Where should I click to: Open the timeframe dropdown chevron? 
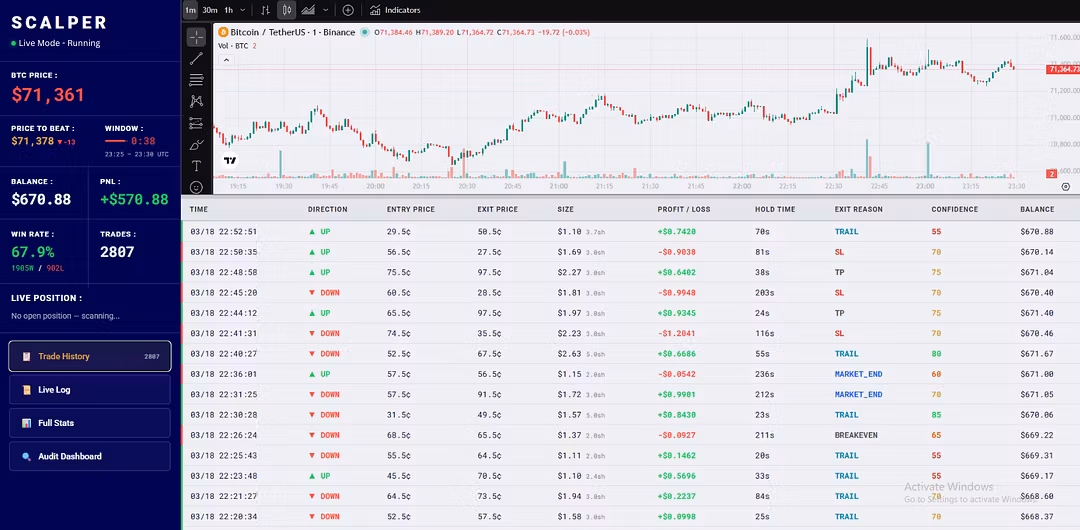tap(242, 10)
